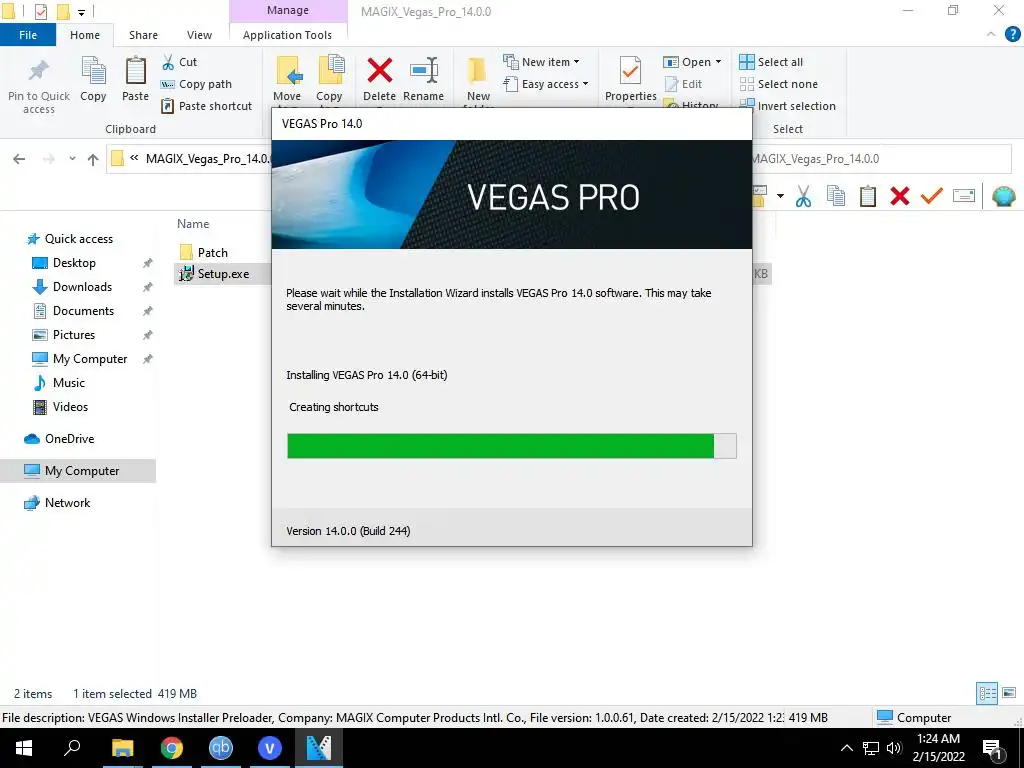This screenshot has height=768, width=1024.
Task: Click Select none in ribbon
Action: click(778, 84)
